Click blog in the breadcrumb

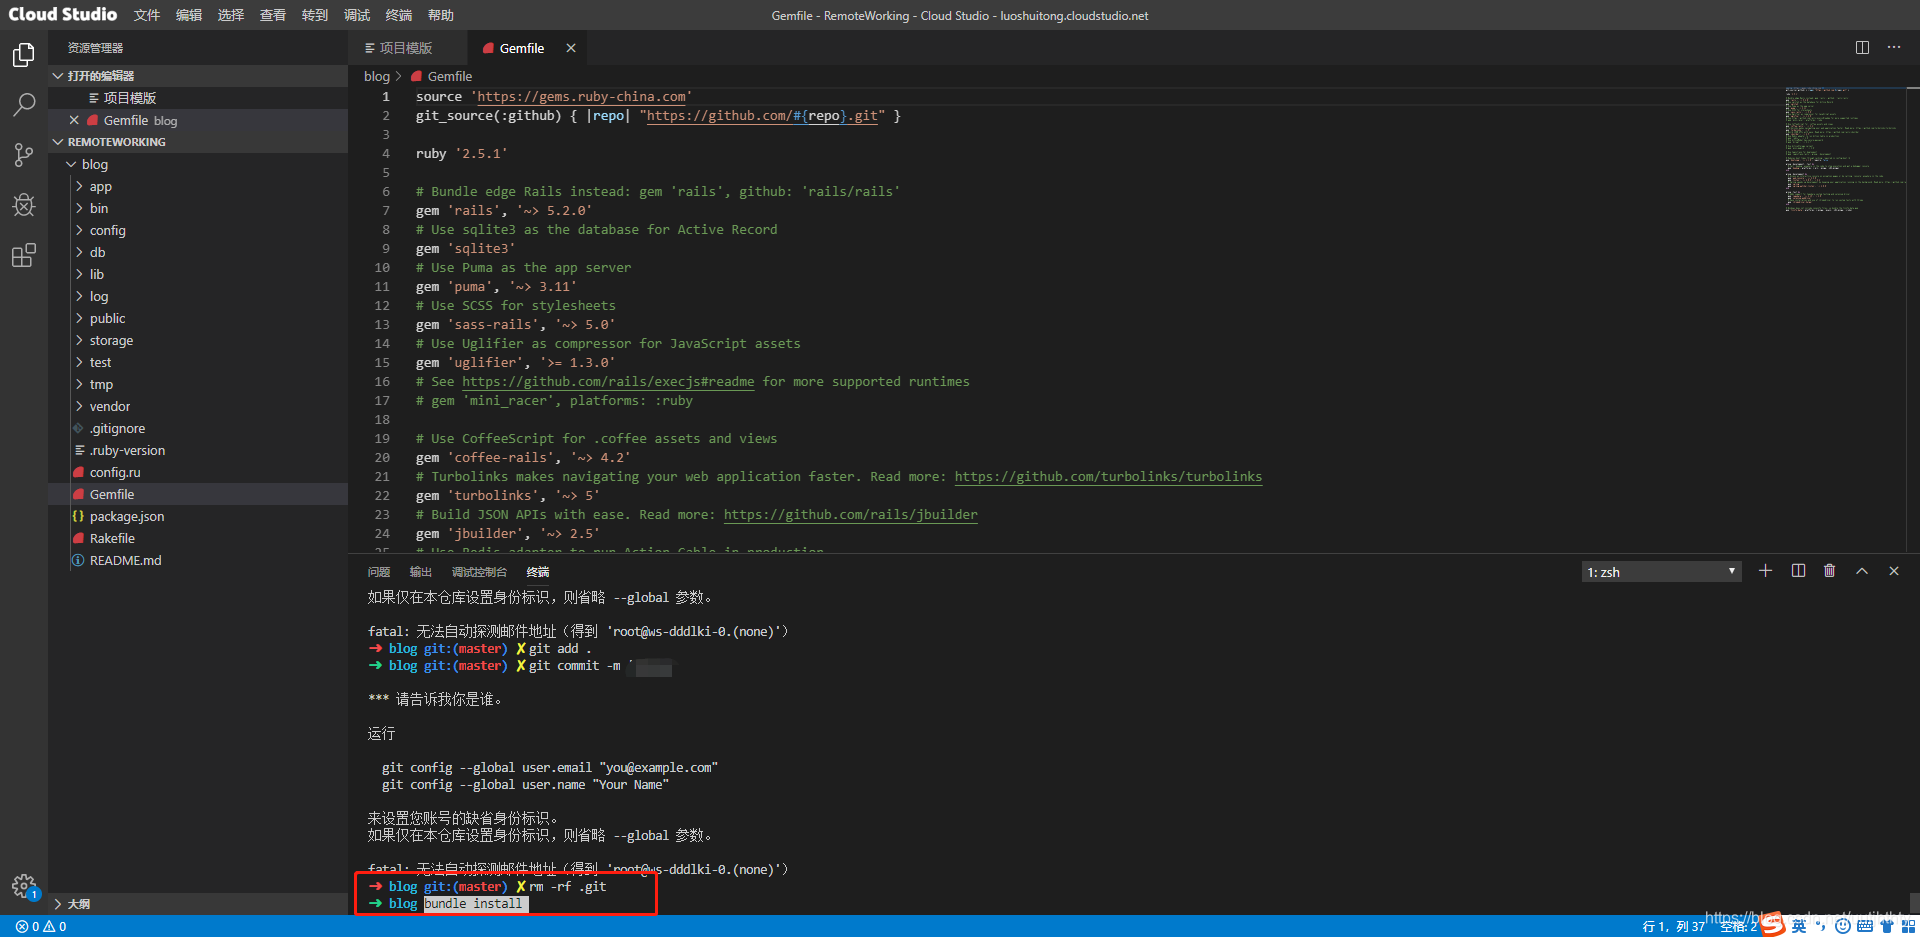377,76
